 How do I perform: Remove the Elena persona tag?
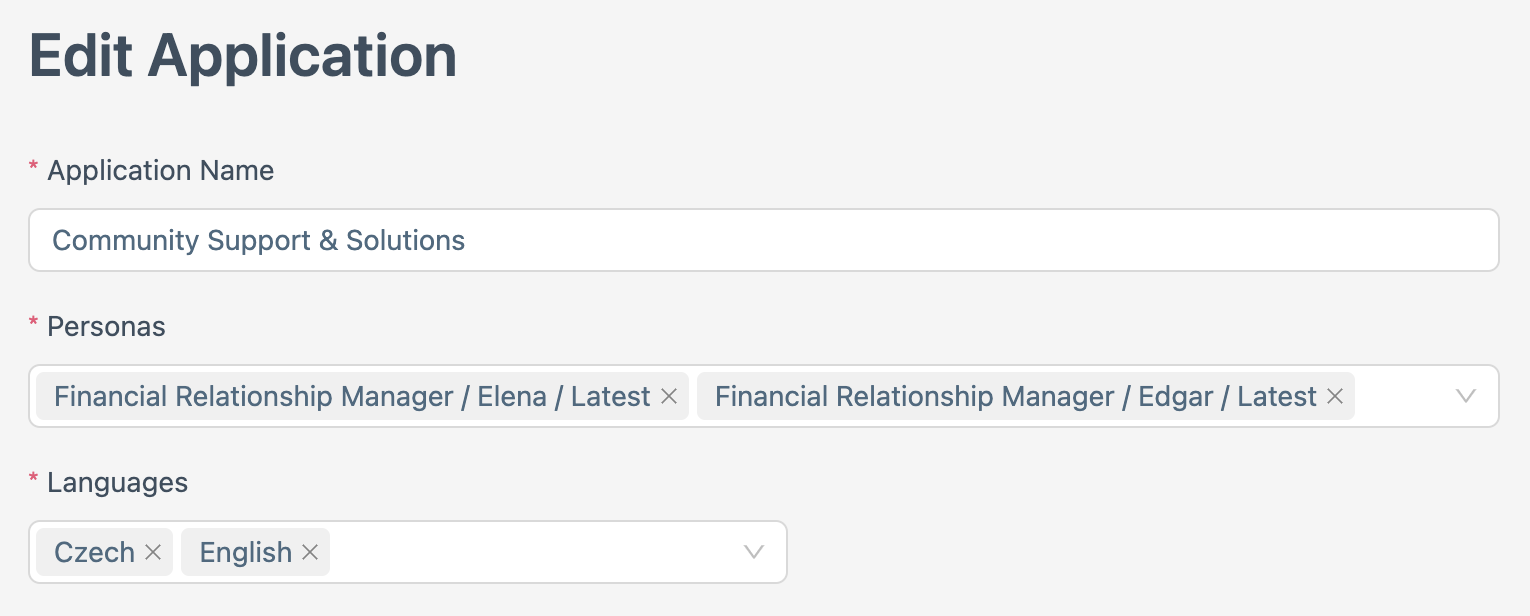(x=669, y=397)
